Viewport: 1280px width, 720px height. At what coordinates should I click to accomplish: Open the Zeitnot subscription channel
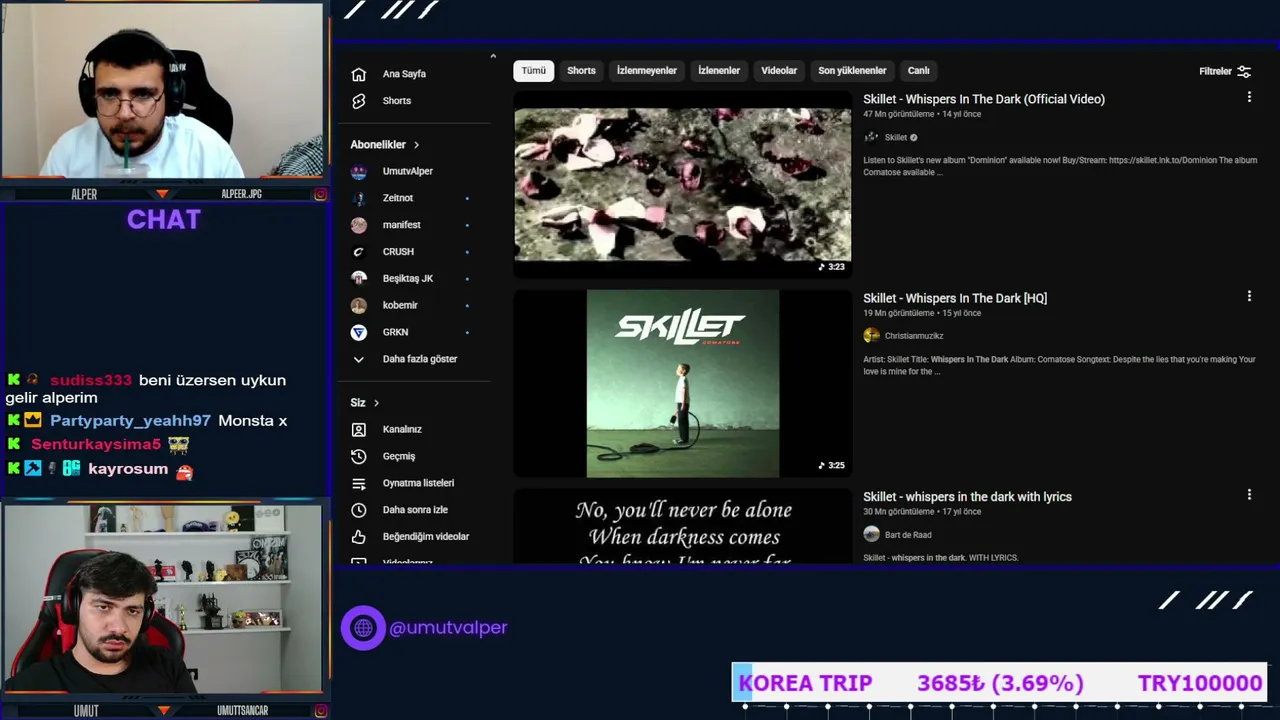click(x=397, y=198)
